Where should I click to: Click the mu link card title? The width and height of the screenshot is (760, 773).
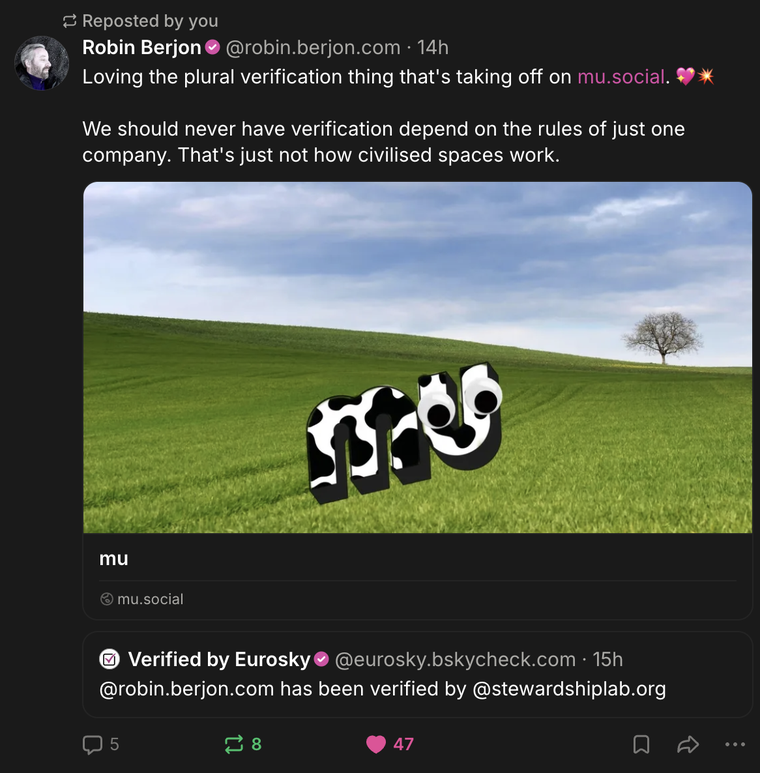pyautogui.click(x=114, y=559)
